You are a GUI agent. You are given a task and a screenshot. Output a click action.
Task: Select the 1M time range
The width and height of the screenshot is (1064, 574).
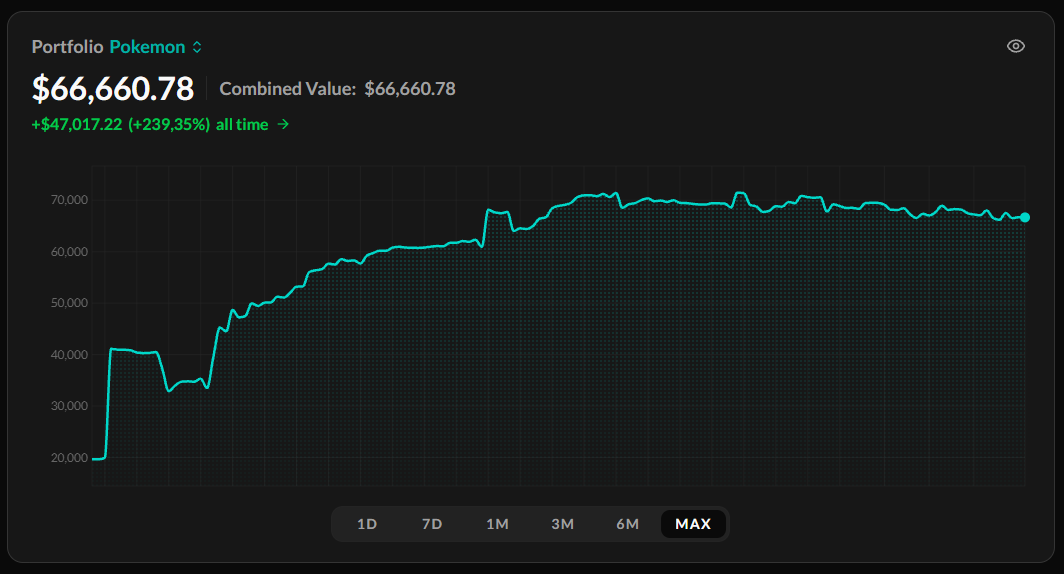[497, 524]
